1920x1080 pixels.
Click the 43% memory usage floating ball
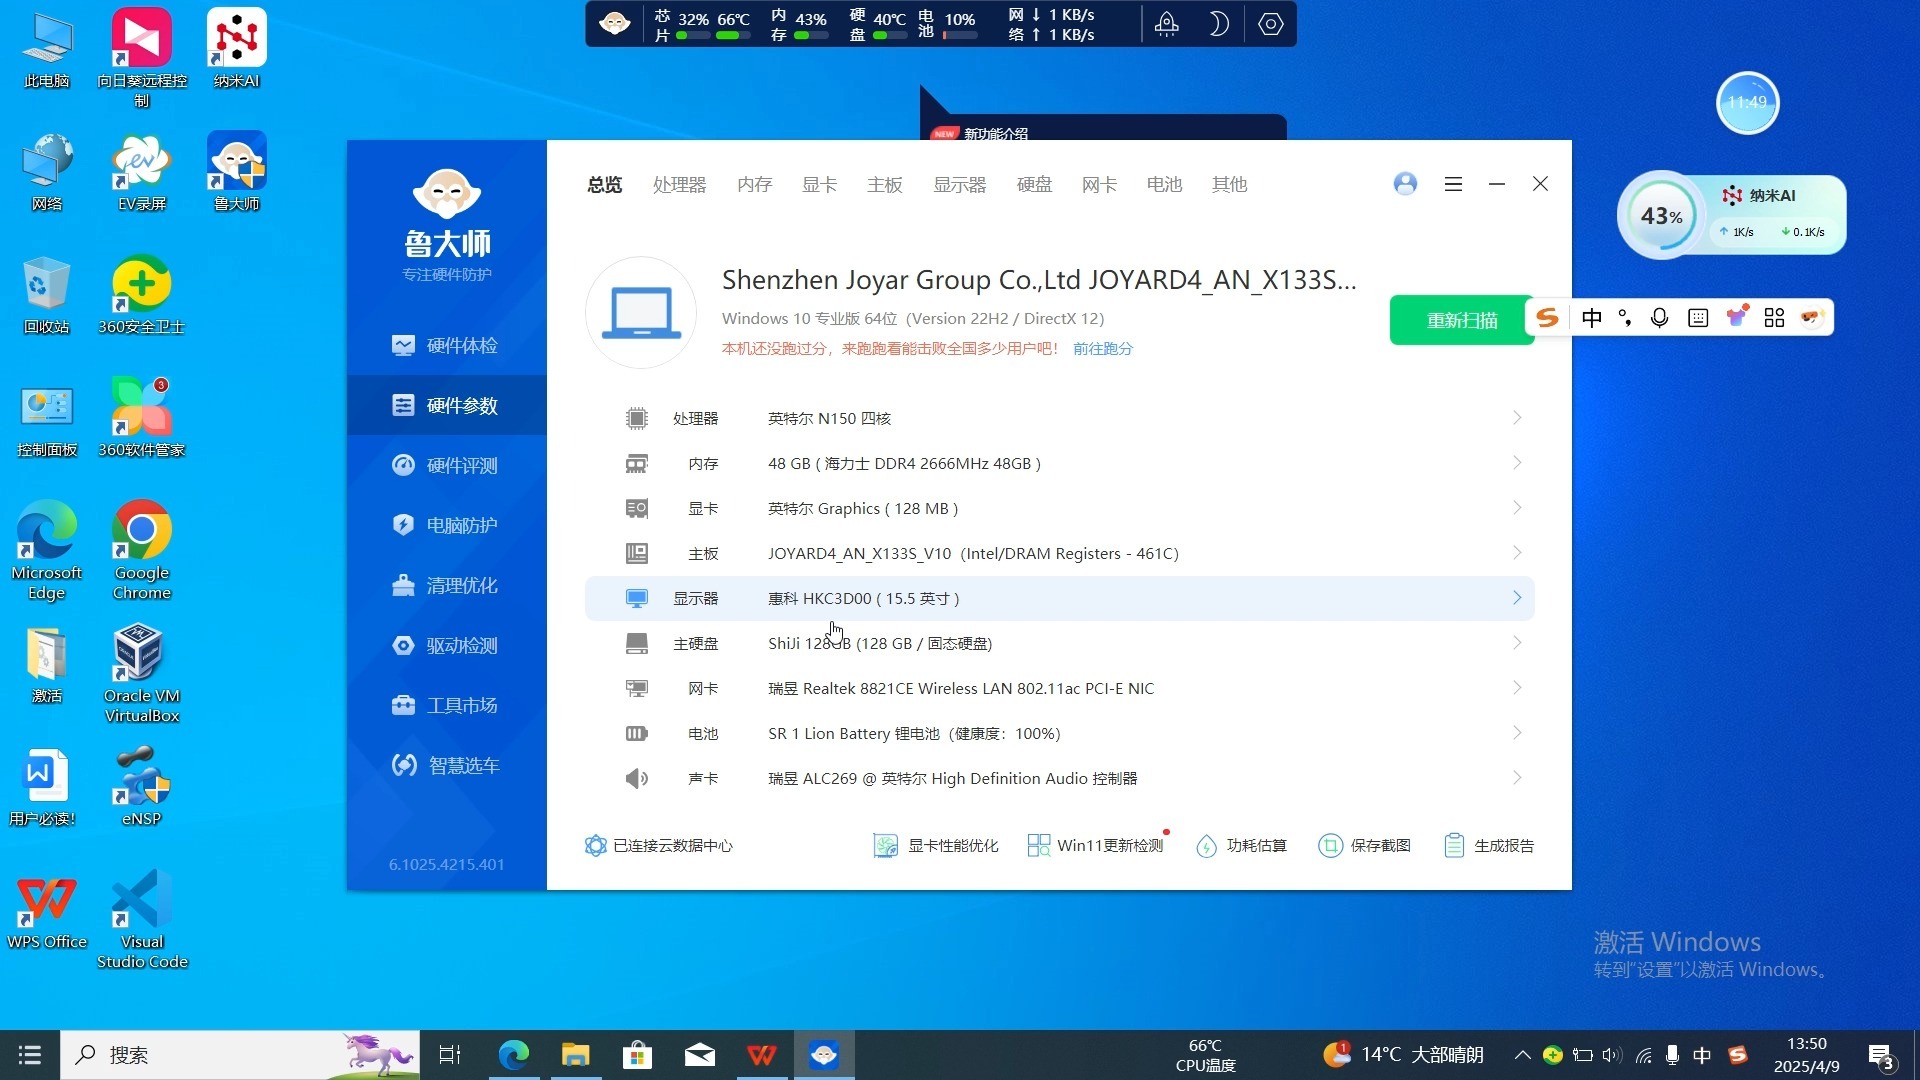[1661, 216]
